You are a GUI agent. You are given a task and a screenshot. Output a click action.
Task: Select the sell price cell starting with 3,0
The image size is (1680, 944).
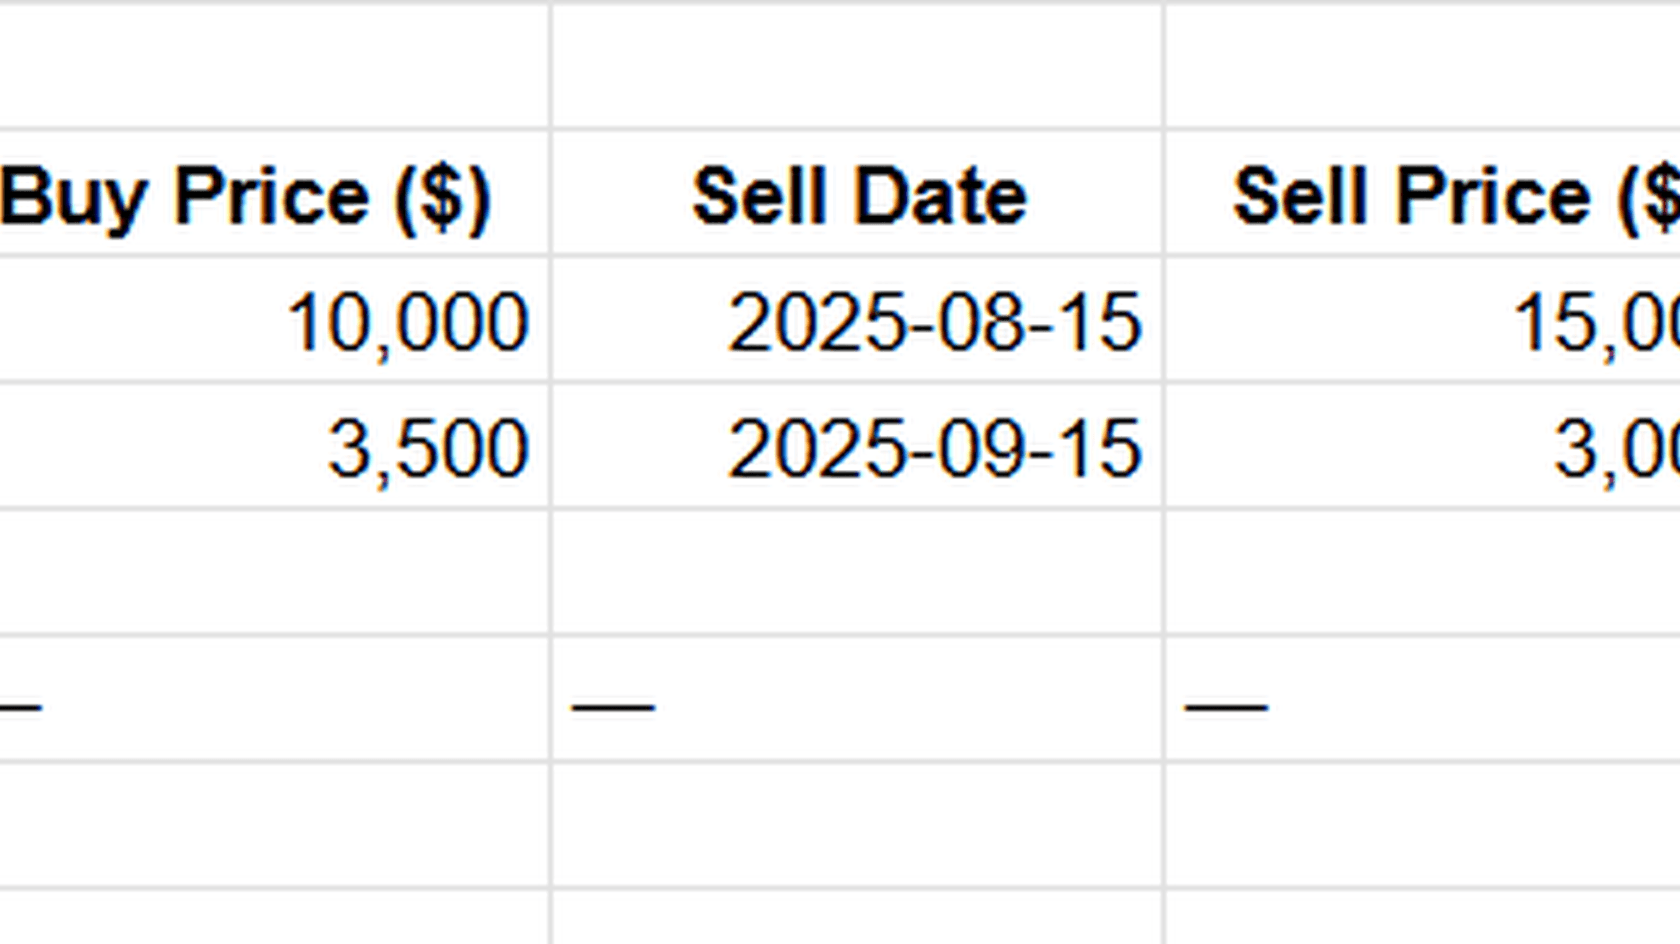point(1423,446)
